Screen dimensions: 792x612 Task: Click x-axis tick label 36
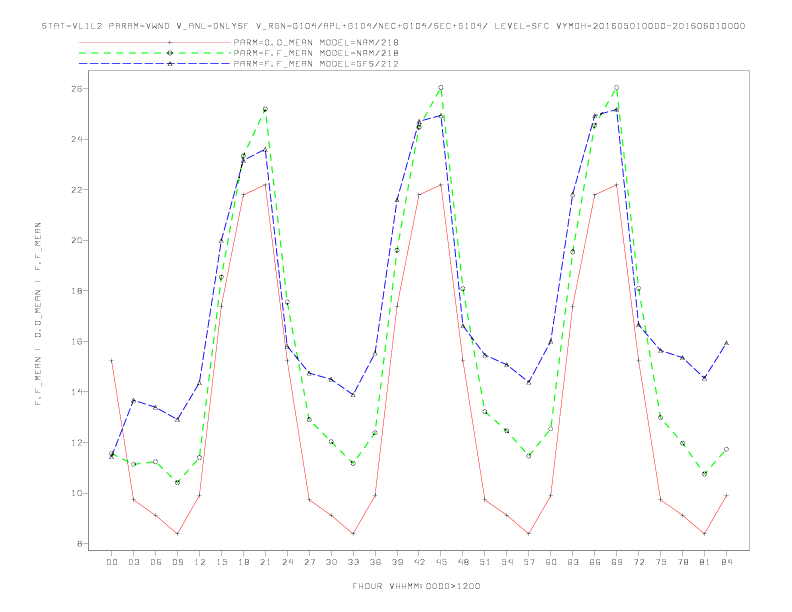(375, 562)
